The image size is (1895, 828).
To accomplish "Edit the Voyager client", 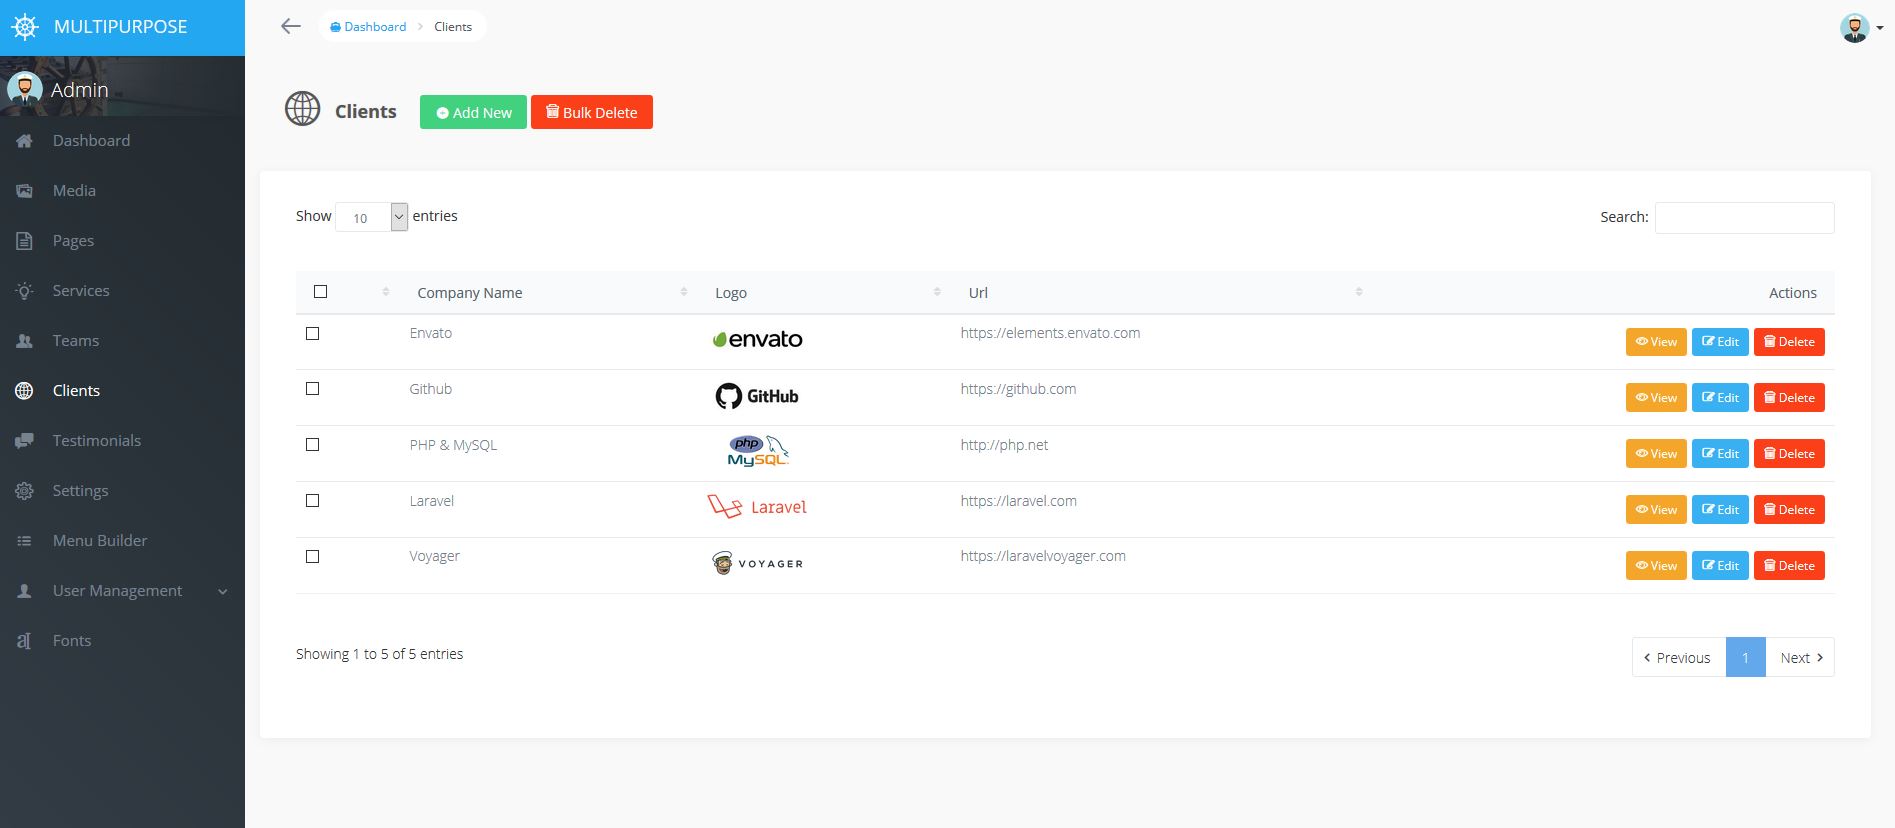I will 1720,566.
